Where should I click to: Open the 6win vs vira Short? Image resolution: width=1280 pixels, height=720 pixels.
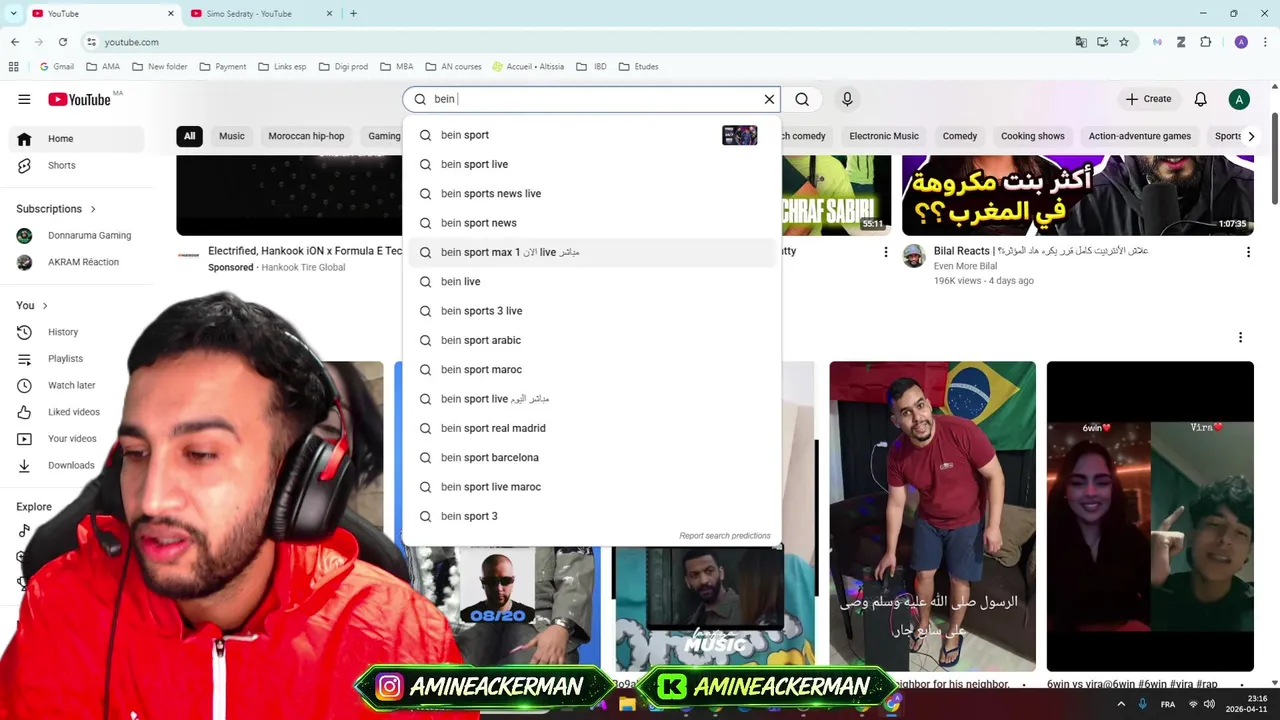[1150, 516]
